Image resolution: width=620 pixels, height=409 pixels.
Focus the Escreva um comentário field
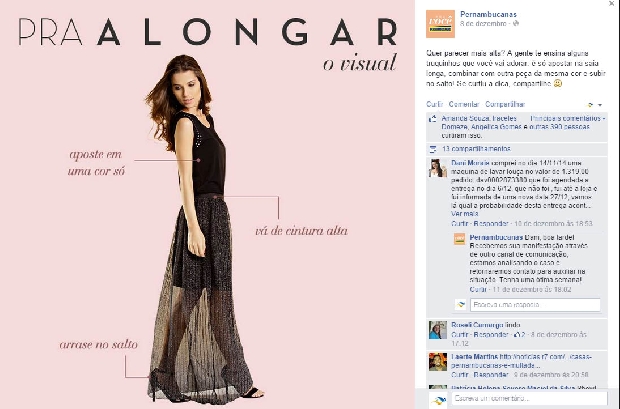click(529, 398)
